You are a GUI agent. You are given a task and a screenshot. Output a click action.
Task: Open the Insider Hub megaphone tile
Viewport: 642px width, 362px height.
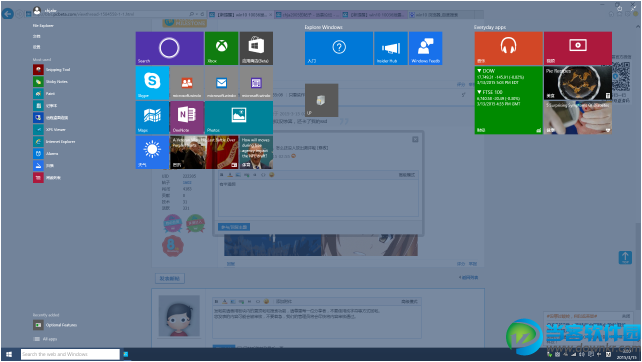point(391,48)
